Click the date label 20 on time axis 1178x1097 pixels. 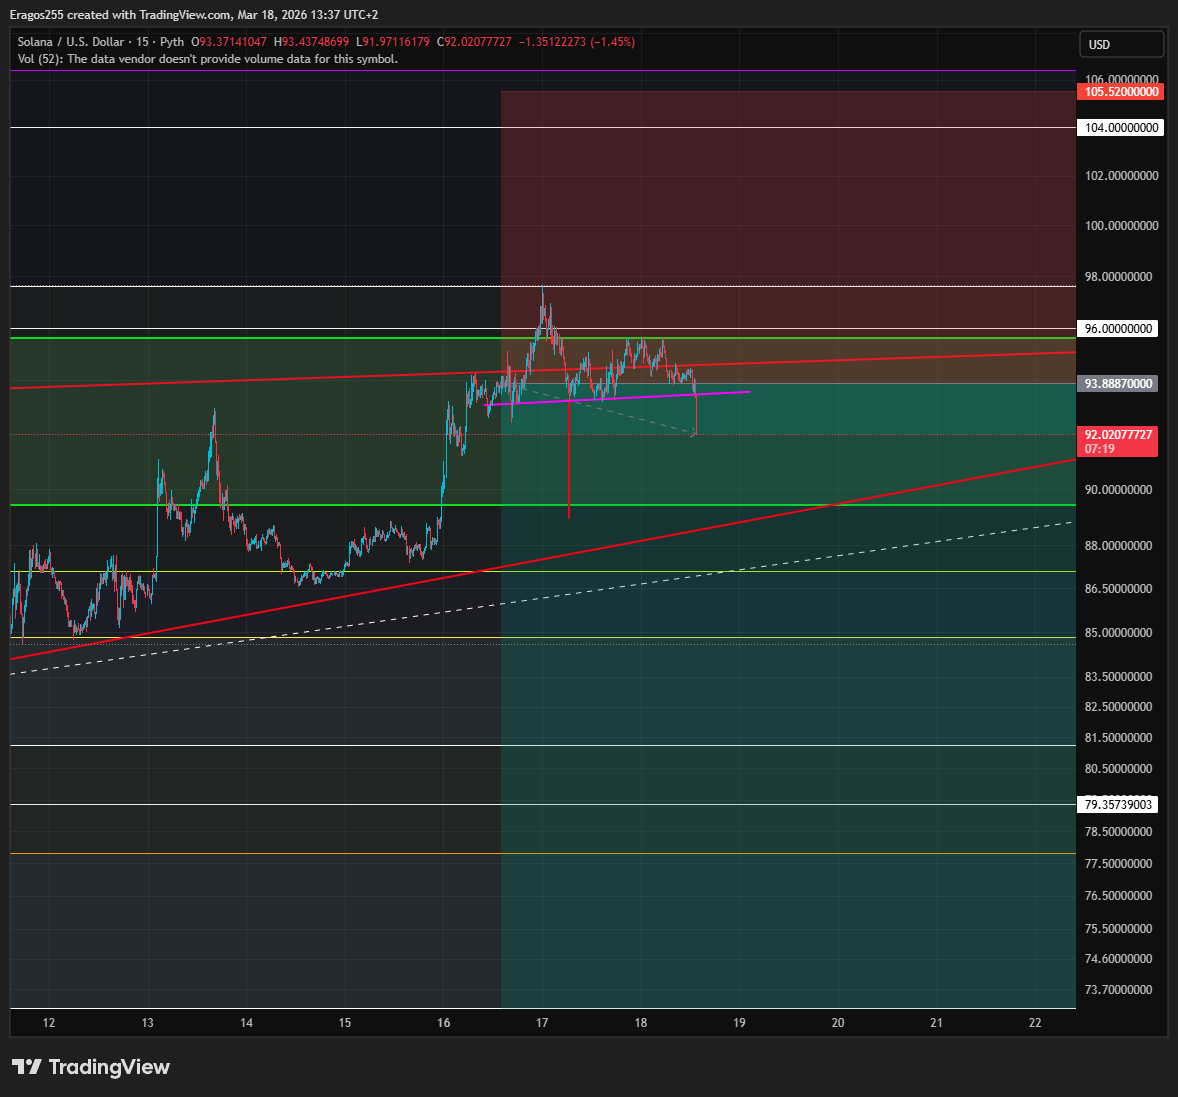pos(838,1023)
